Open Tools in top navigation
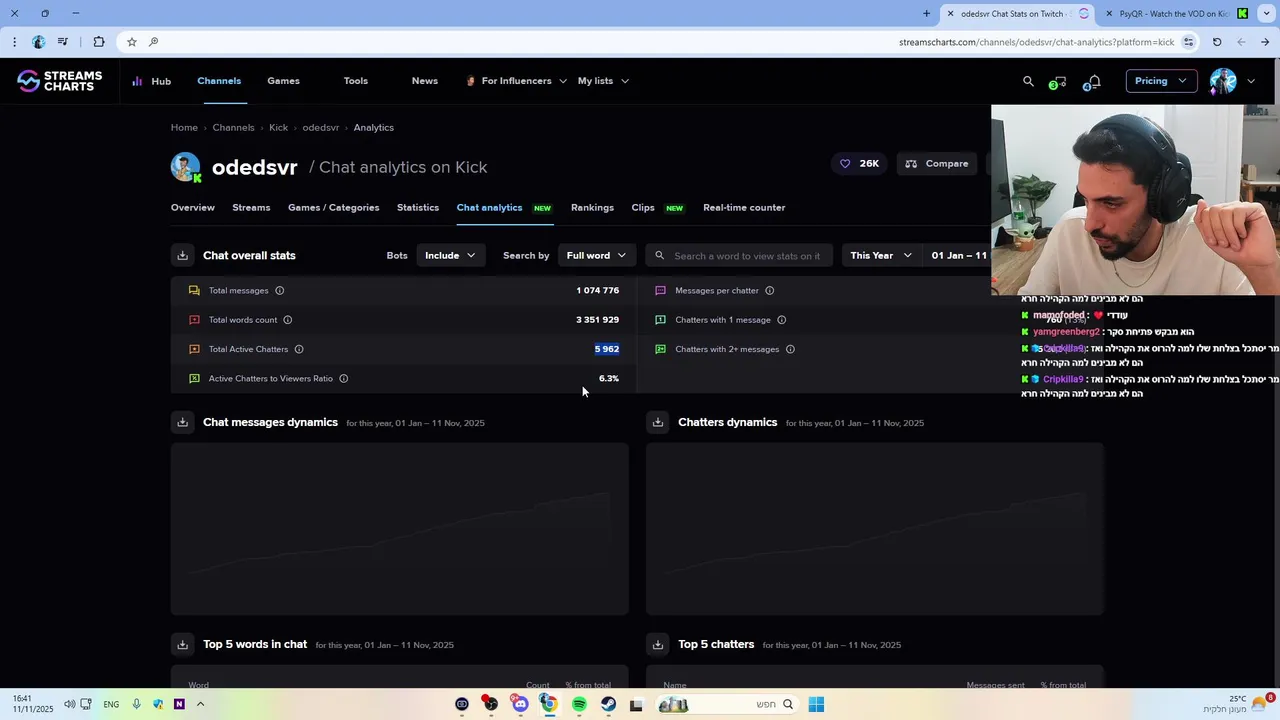 356,81
